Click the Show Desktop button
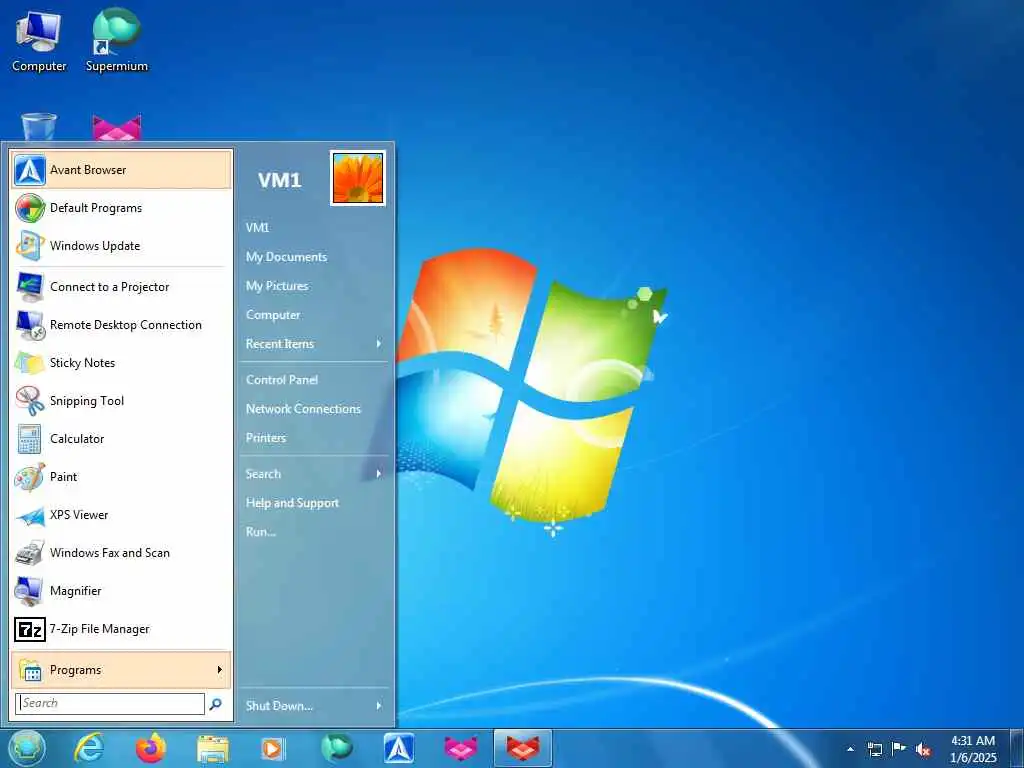This screenshot has width=1024, height=768. pos(1017,749)
